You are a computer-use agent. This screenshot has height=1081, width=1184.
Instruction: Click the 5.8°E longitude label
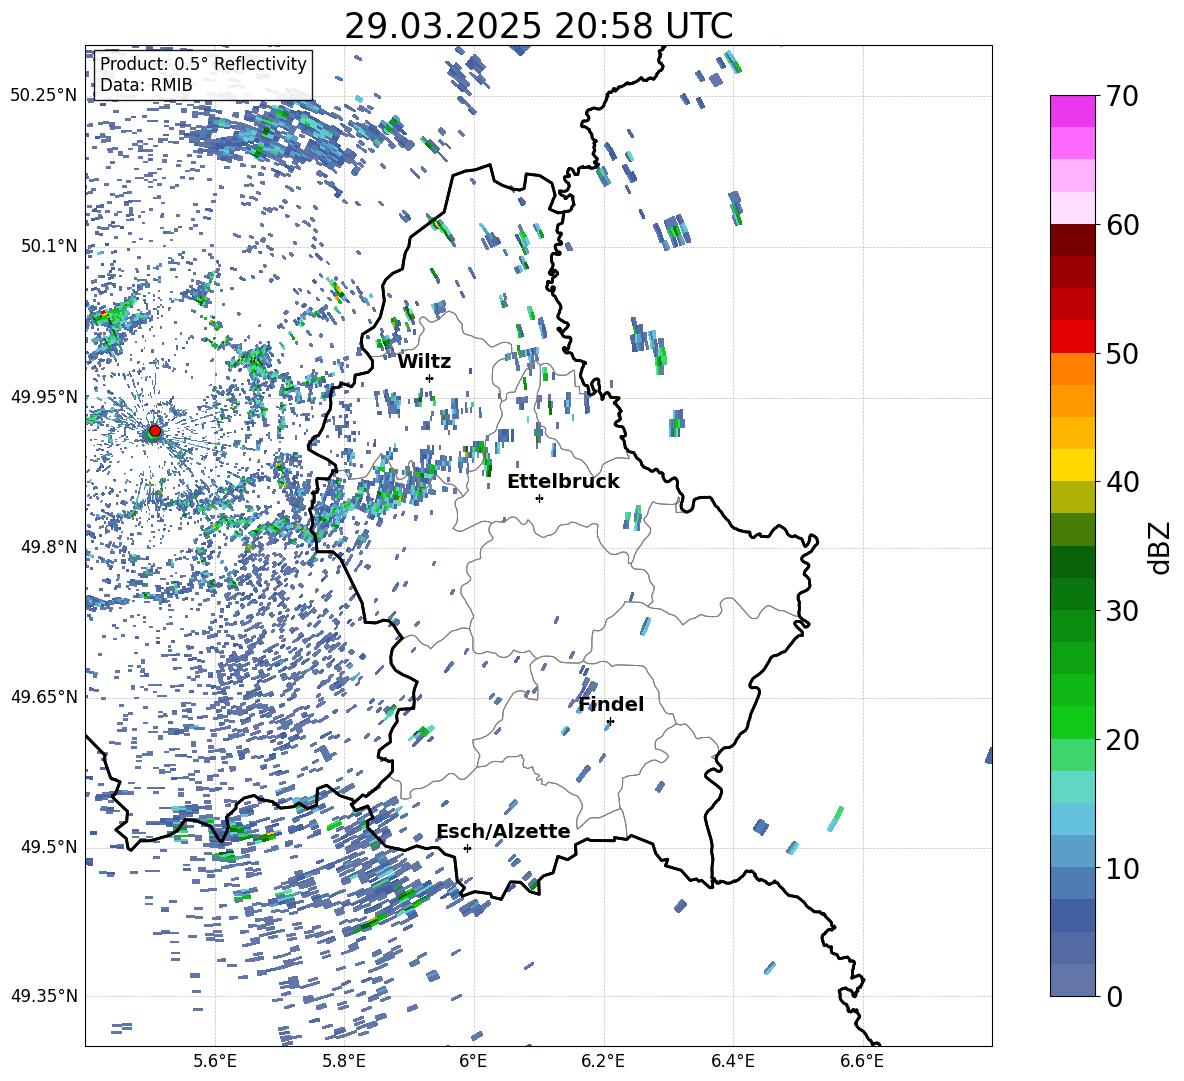click(344, 1061)
